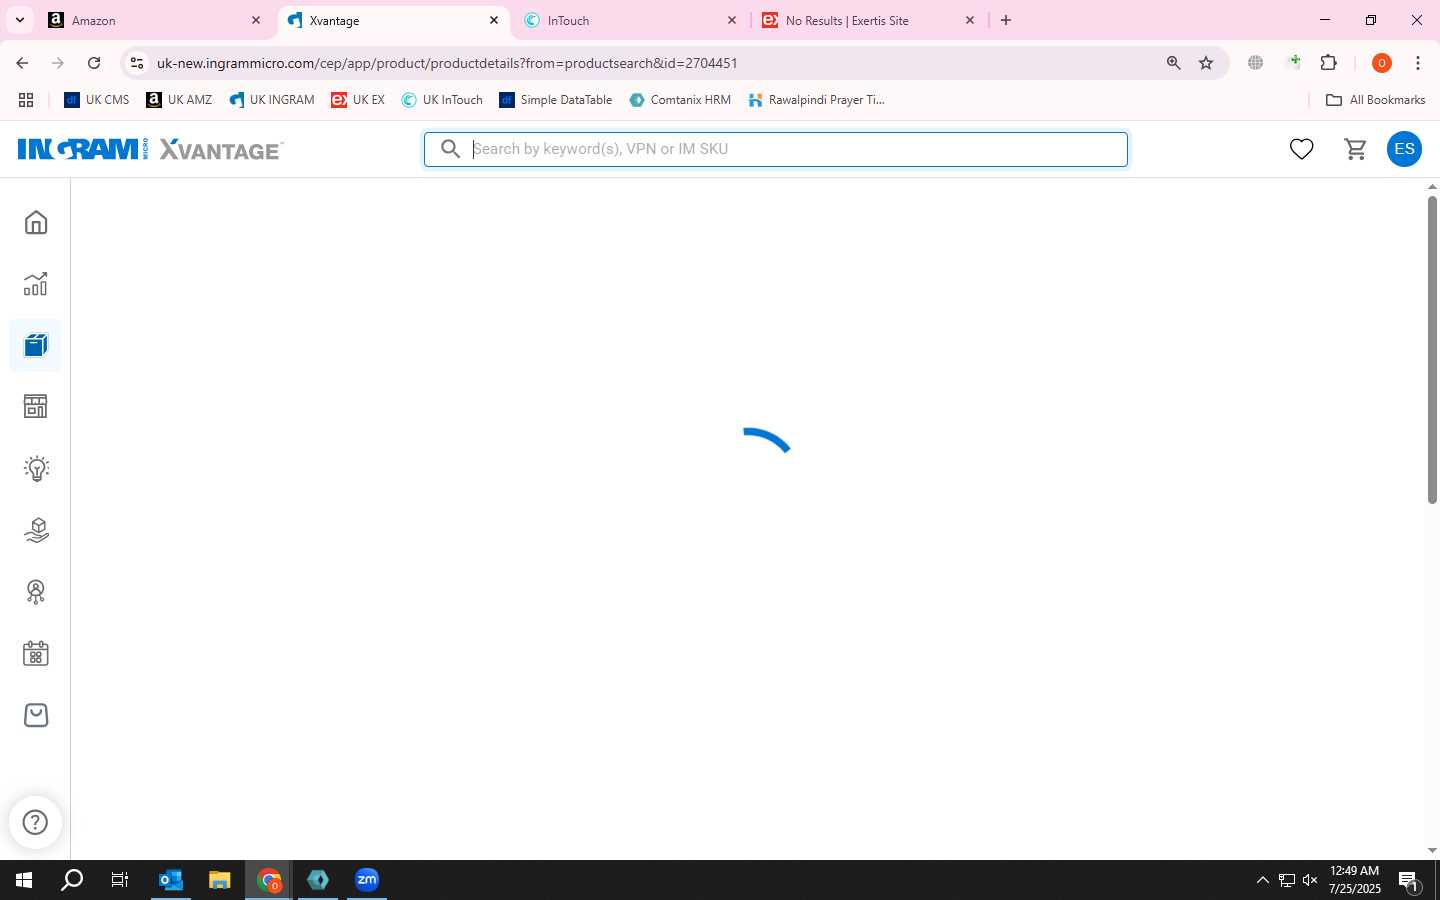Open the All Bookmarks folder
This screenshot has height=900, width=1440.
(1375, 100)
